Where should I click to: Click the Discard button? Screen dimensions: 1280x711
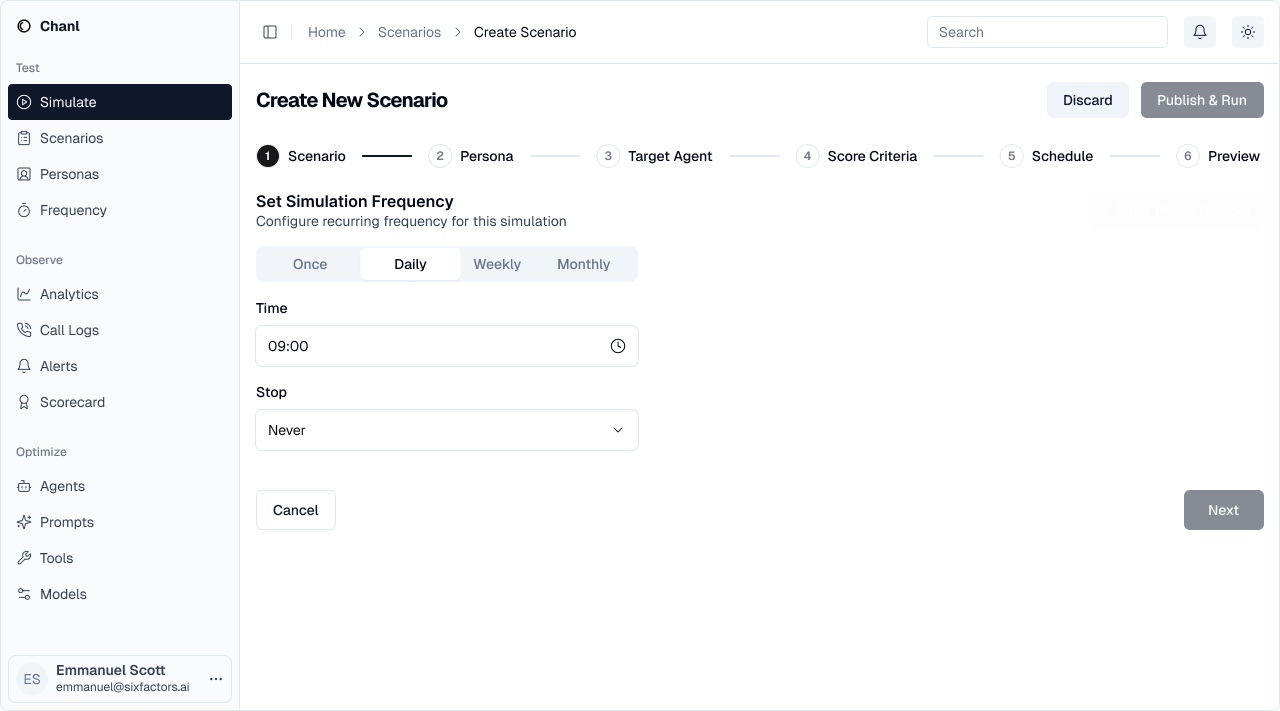pos(1087,100)
